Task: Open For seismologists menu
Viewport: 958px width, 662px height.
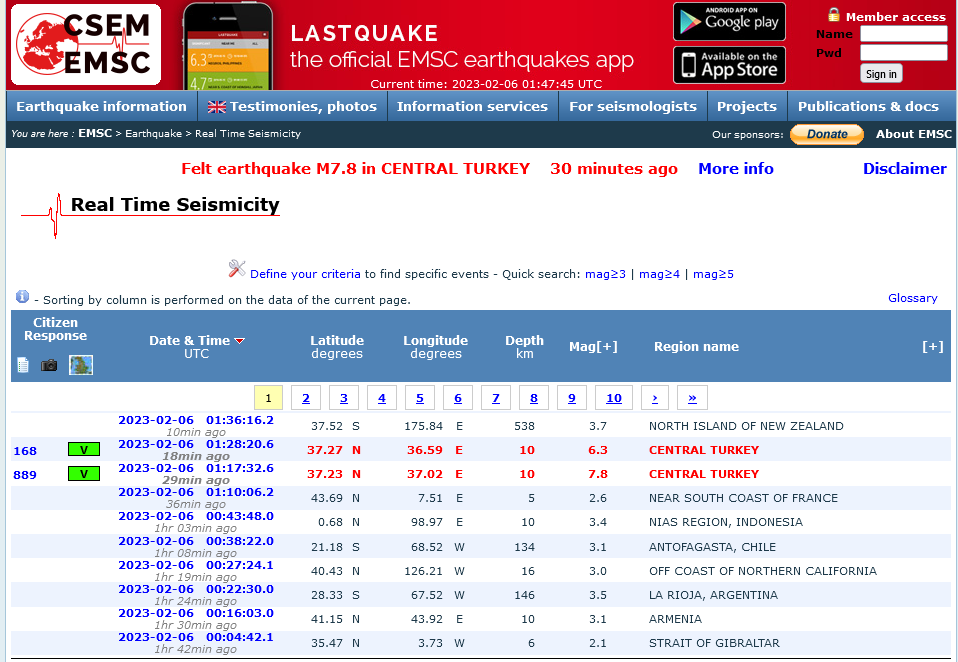Action: (x=633, y=106)
